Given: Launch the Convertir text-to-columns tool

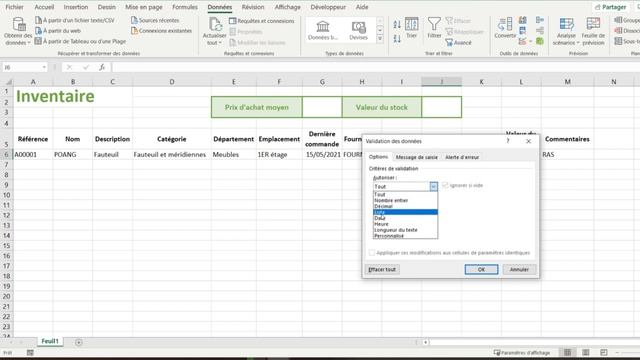Looking at the screenshot, I should coord(505,28).
